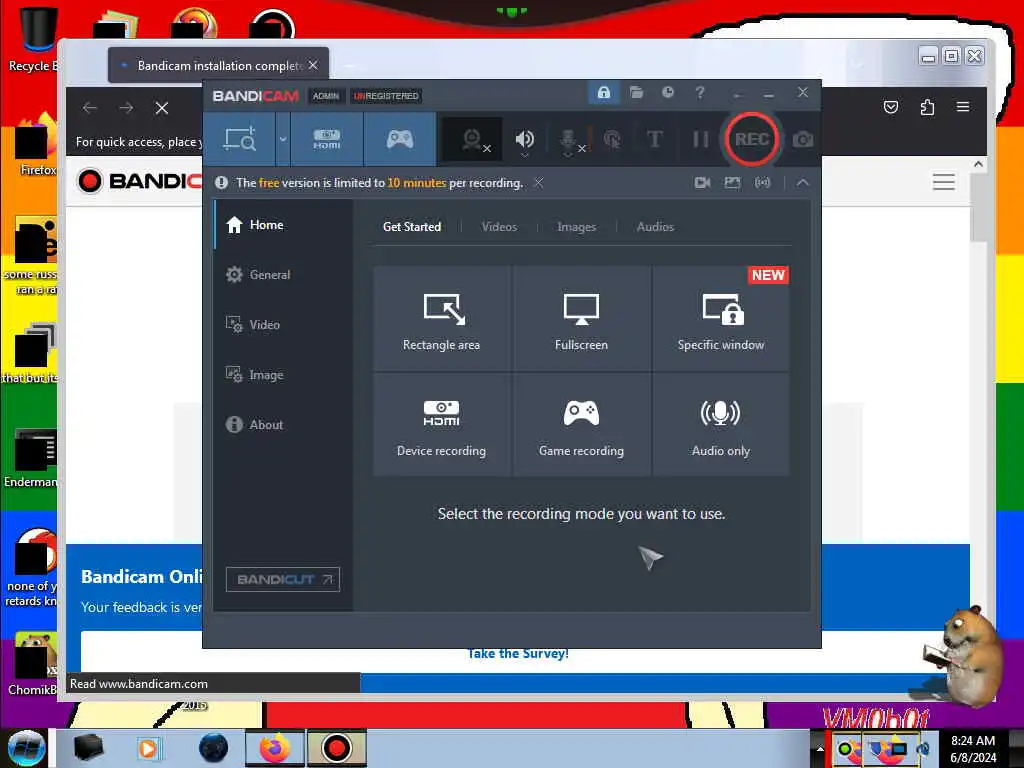Screen dimensions: 1024x768
Task: Toggle the microphone recording icon
Action: pyautogui.click(x=568, y=139)
